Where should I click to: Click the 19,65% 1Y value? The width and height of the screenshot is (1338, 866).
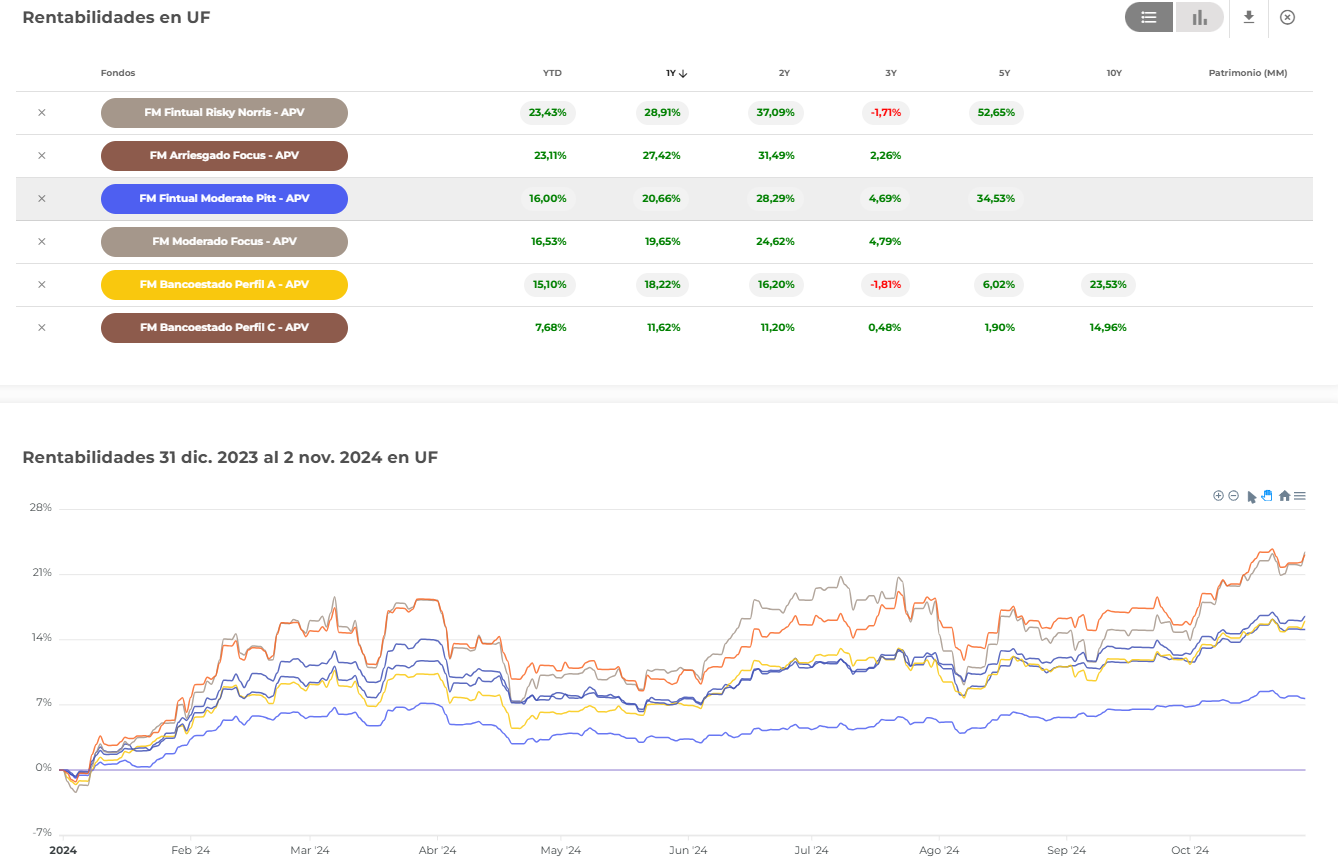(662, 242)
